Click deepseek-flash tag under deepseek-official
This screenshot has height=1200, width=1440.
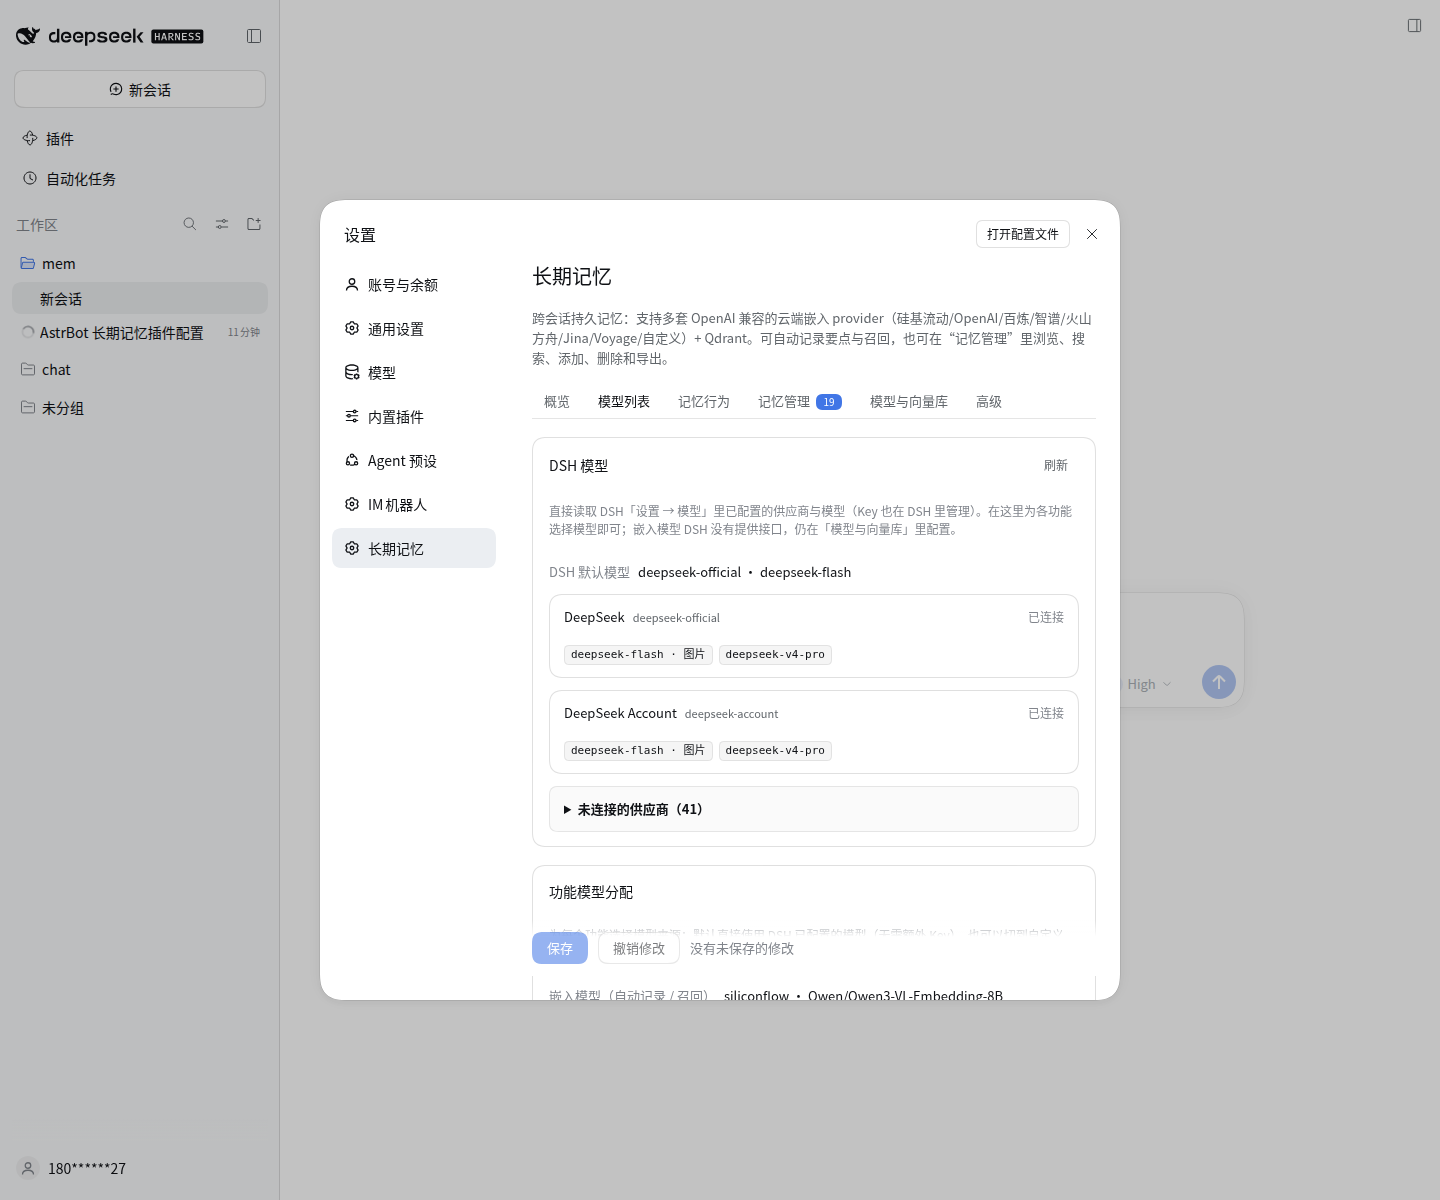(x=638, y=654)
